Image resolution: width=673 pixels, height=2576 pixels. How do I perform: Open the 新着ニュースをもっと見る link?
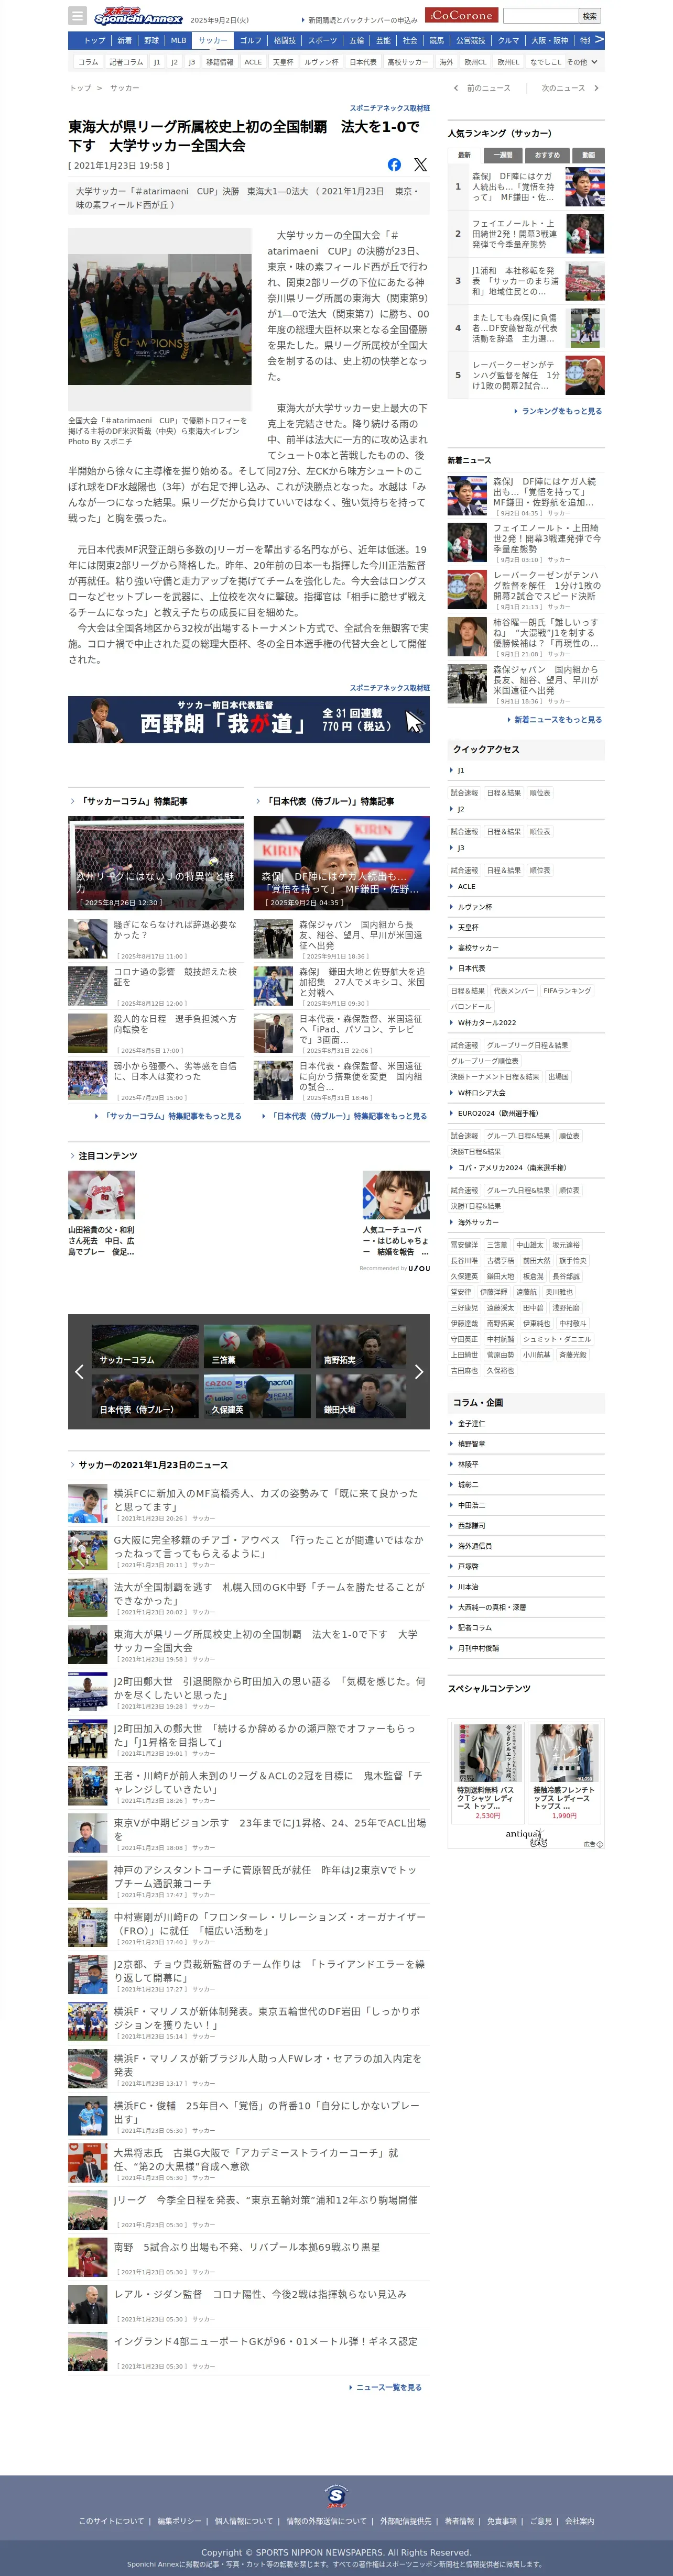(x=555, y=719)
